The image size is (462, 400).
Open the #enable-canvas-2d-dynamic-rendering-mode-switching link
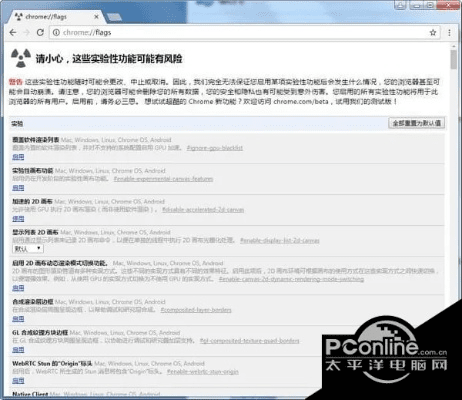coord(291,279)
